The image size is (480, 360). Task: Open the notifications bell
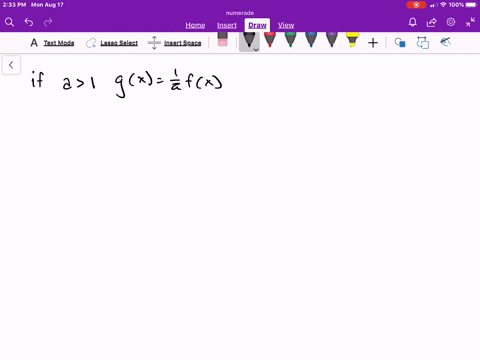pyautogui.click(x=413, y=22)
